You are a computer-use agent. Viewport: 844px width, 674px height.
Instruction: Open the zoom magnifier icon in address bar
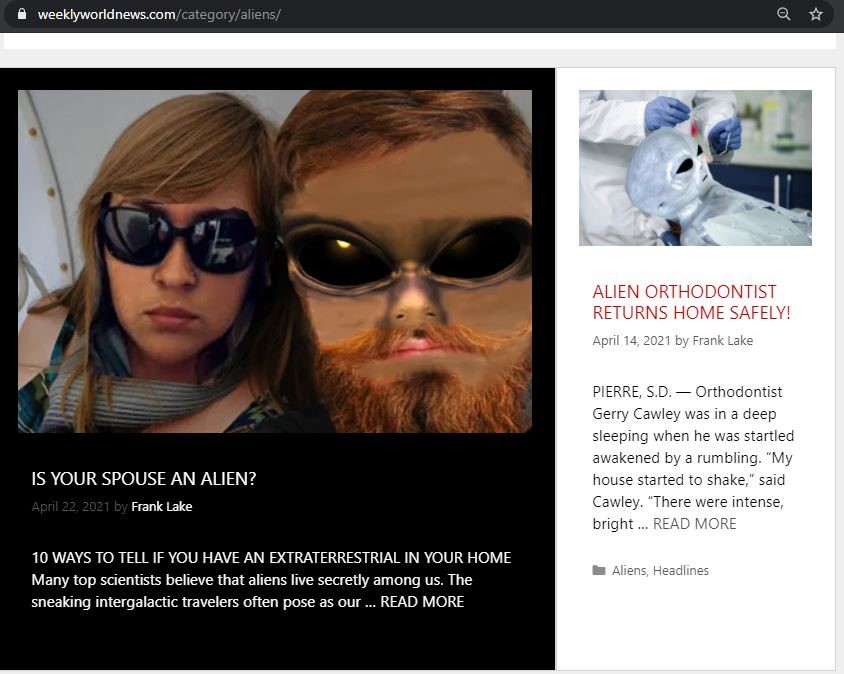point(784,14)
